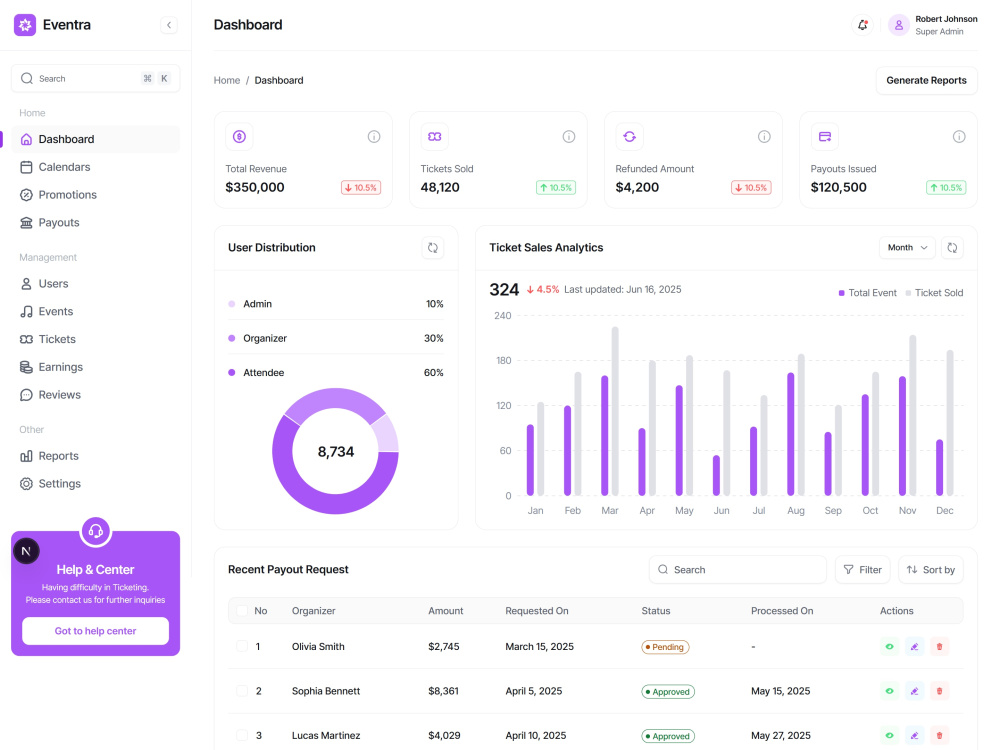Show info for Total Revenue card
Screen dimensions: 1000x750
coord(374,136)
